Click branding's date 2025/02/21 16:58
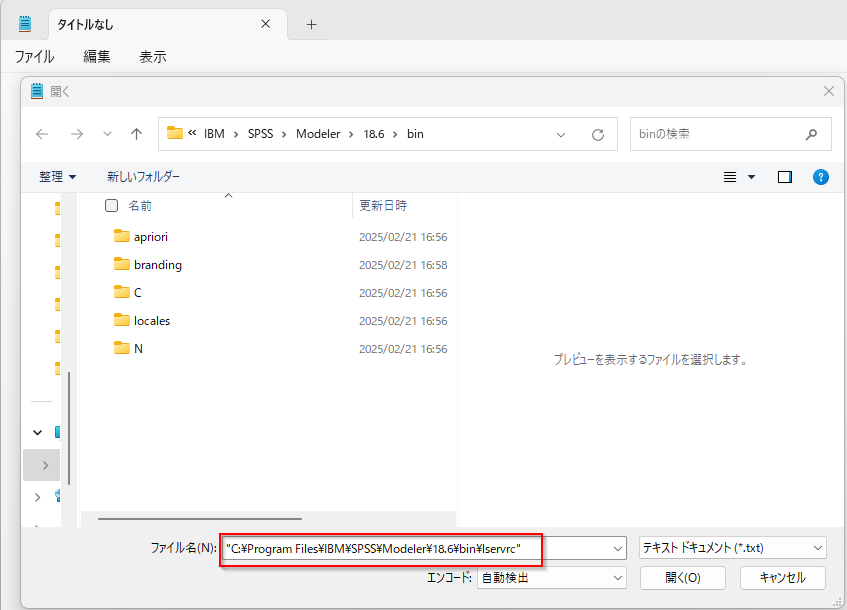This screenshot has height=610, width=847. [x=403, y=265]
